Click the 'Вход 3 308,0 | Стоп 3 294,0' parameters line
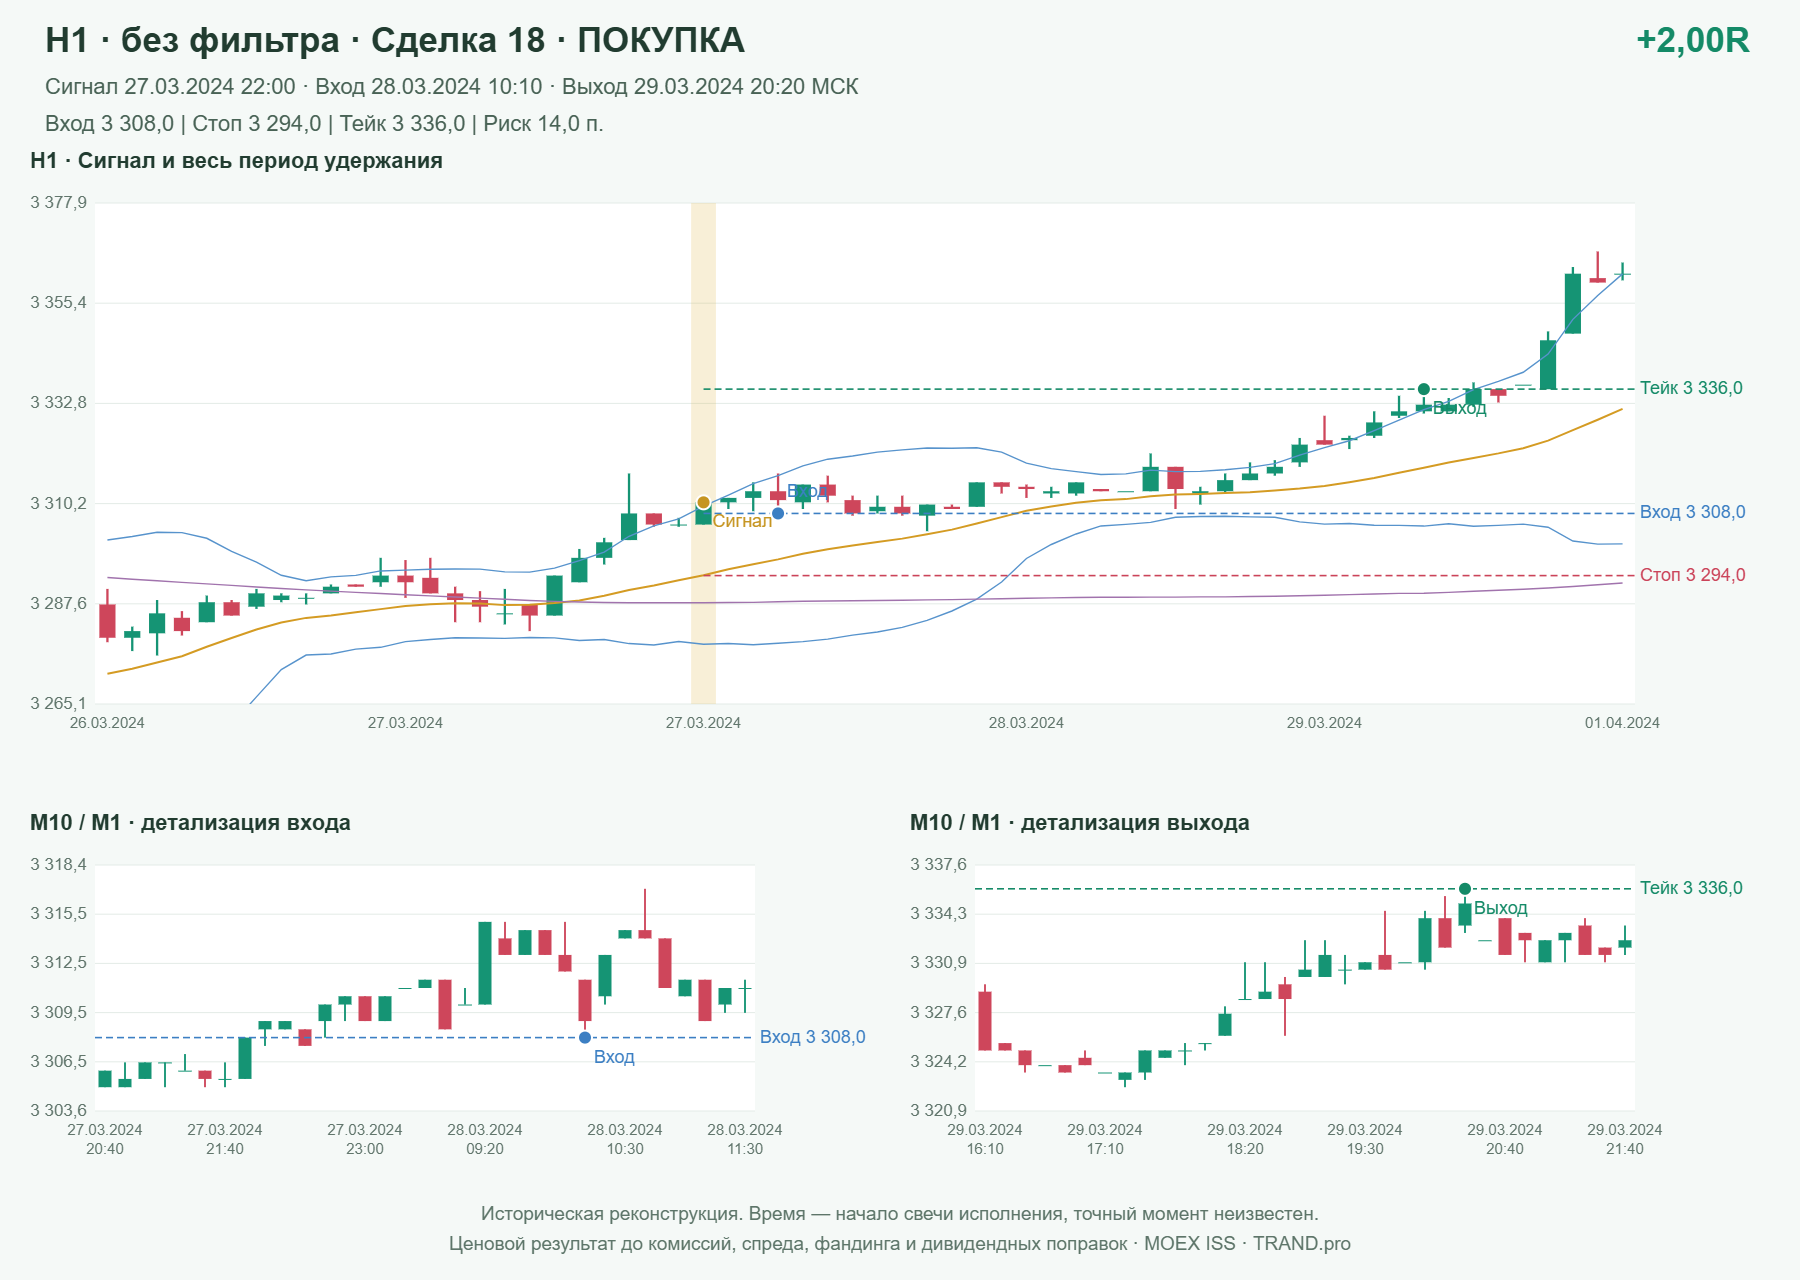The width and height of the screenshot is (1800, 1280). pyautogui.click(x=324, y=124)
